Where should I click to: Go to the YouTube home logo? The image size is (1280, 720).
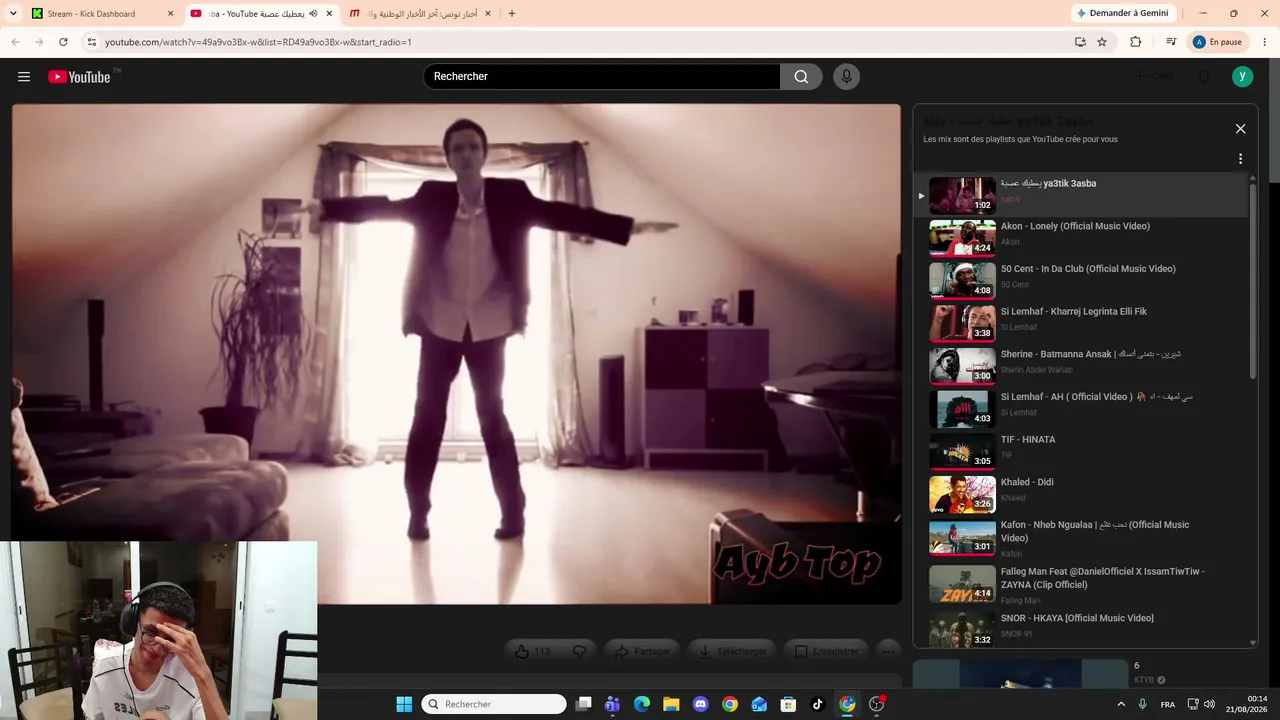[x=79, y=77]
